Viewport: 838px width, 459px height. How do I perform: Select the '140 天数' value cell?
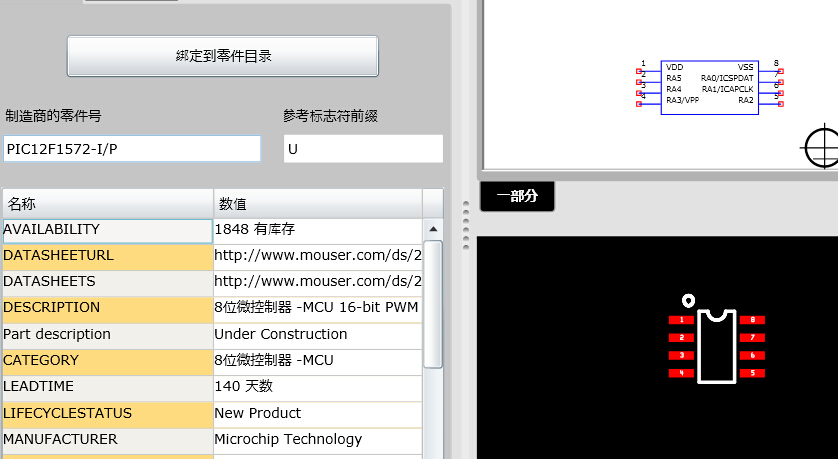318,388
